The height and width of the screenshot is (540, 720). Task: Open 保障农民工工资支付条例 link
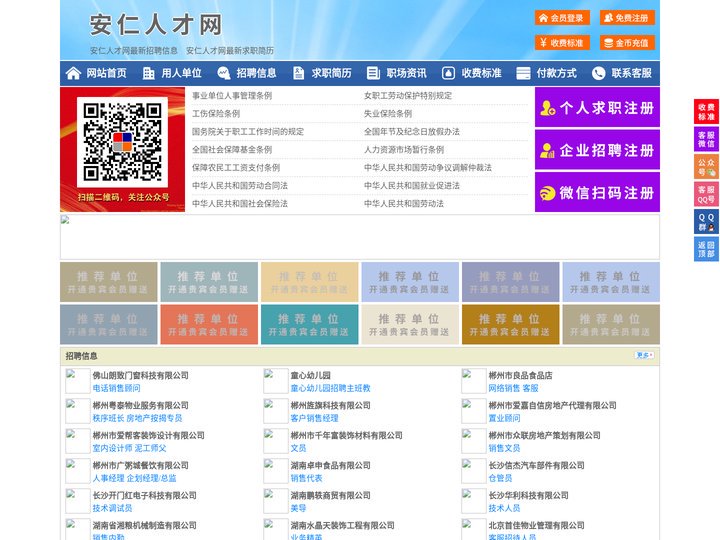coord(236,168)
